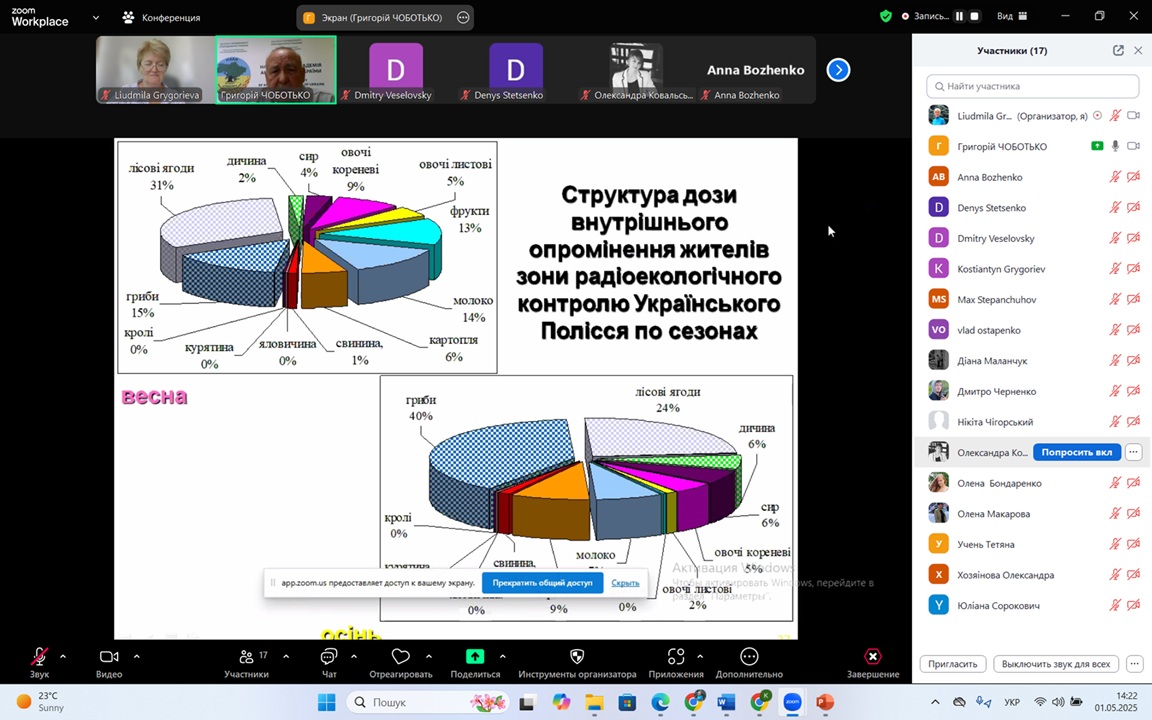The height and width of the screenshot is (720, 1152).
Task: Open Zoom icon in taskbar
Action: tap(792, 702)
